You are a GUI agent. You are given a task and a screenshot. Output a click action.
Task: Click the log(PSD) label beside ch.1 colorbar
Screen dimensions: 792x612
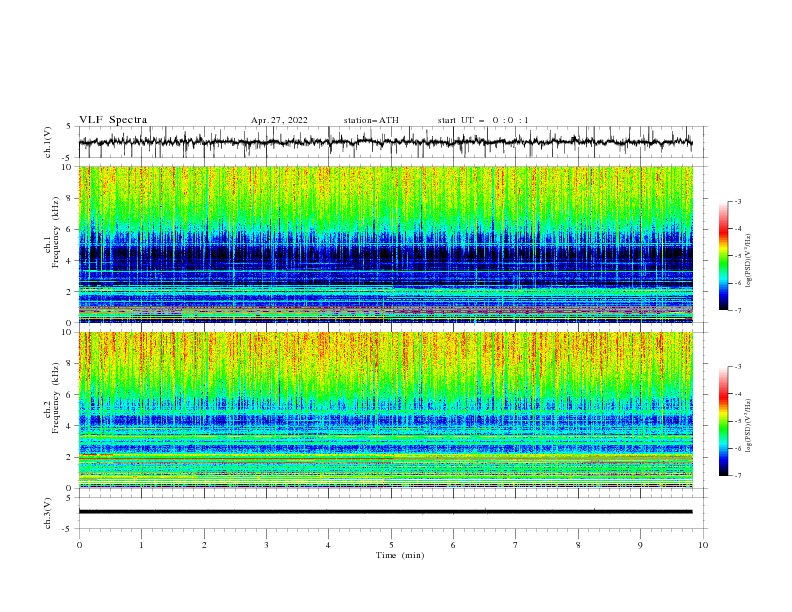point(750,261)
